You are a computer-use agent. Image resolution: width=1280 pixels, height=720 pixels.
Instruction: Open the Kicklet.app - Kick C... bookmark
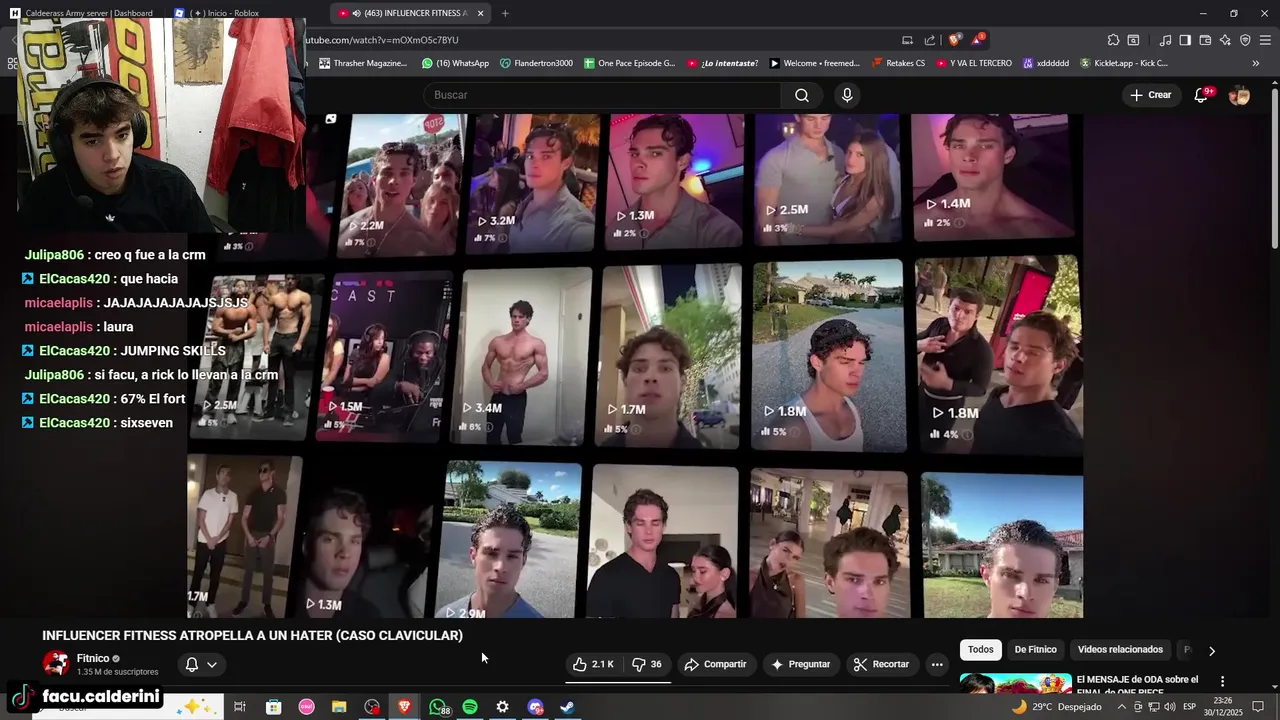point(1123,63)
